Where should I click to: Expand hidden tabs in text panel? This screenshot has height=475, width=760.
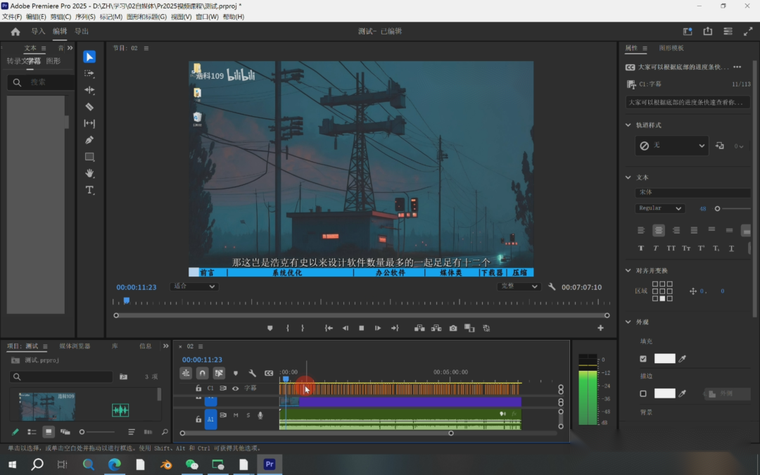point(70,48)
